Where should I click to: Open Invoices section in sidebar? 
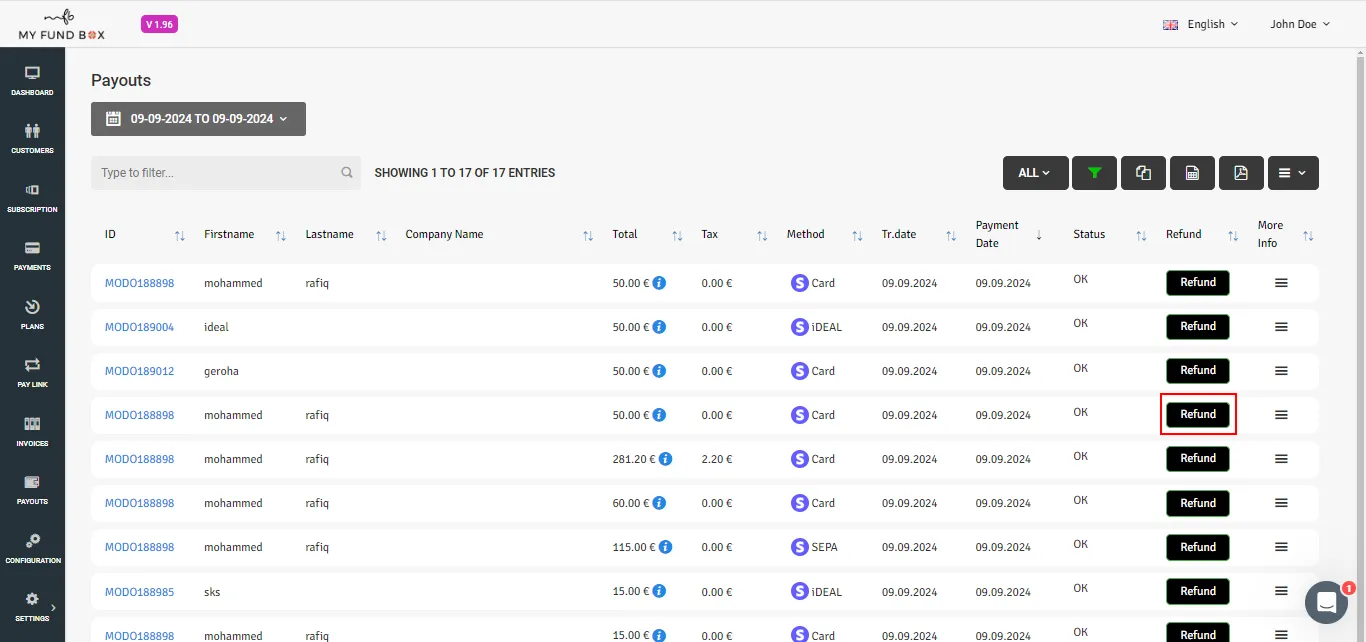click(32, 431)
